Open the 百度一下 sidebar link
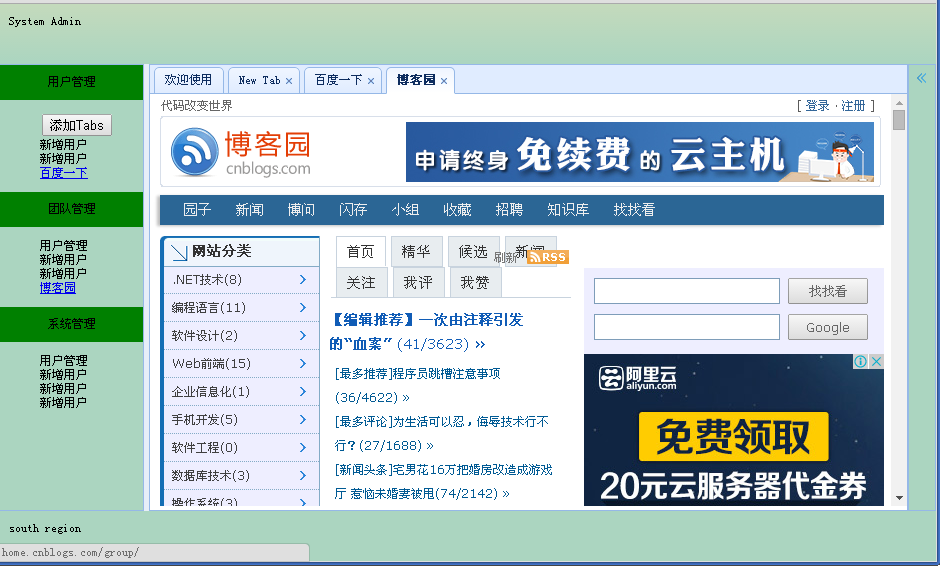940x566 pixels. (x=64, y=173)
